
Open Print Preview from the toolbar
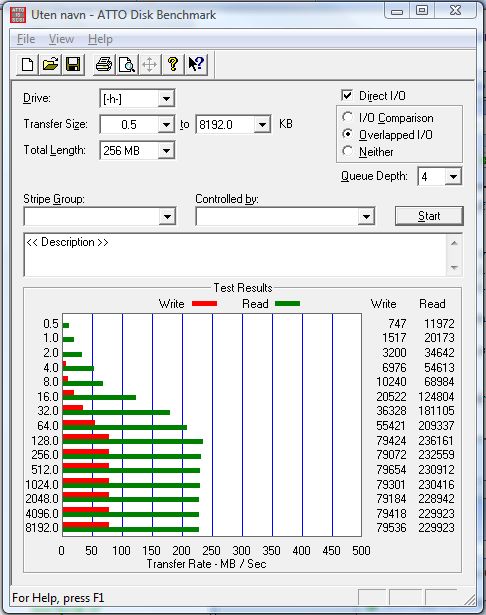click(127, 64)
